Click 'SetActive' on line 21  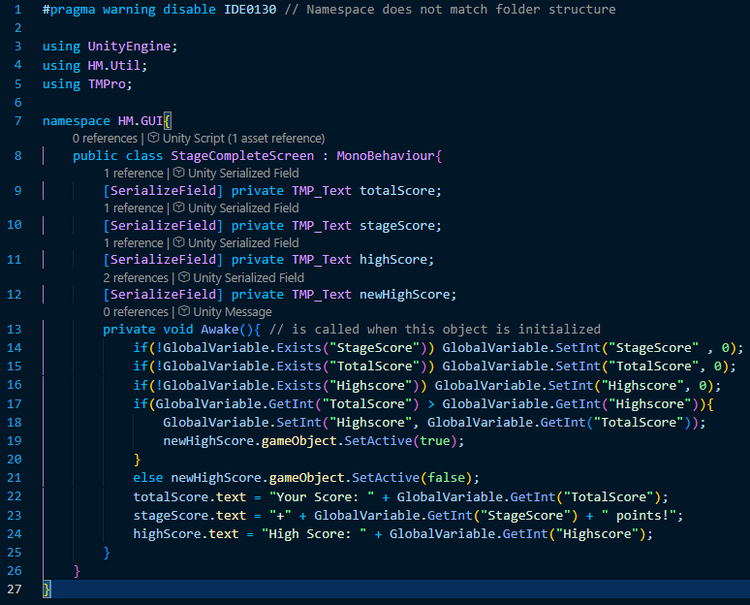pyautogui.click(x=386, y=478)
